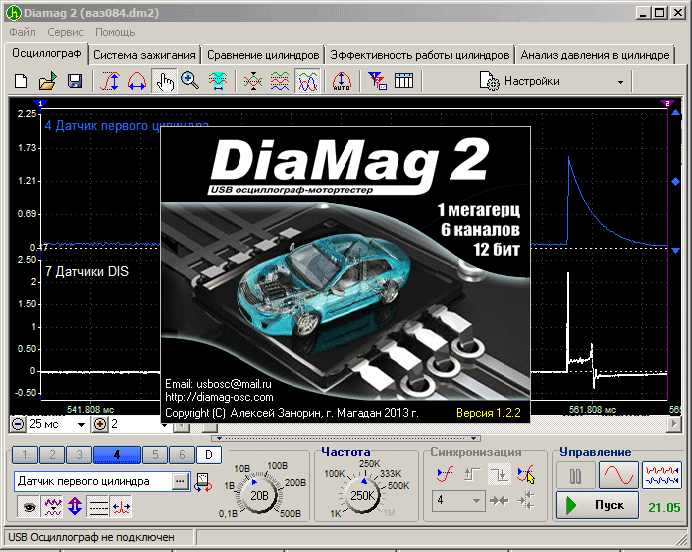Screen dimensions: 692x552
Task: Click the blue marker 1 flag
Action: 40,104
